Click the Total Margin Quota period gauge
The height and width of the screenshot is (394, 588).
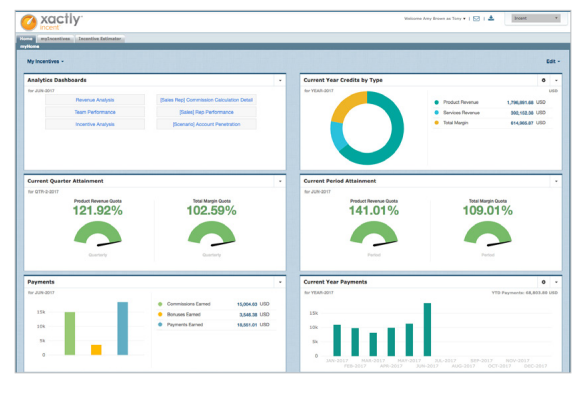click(x=488, y=234)
